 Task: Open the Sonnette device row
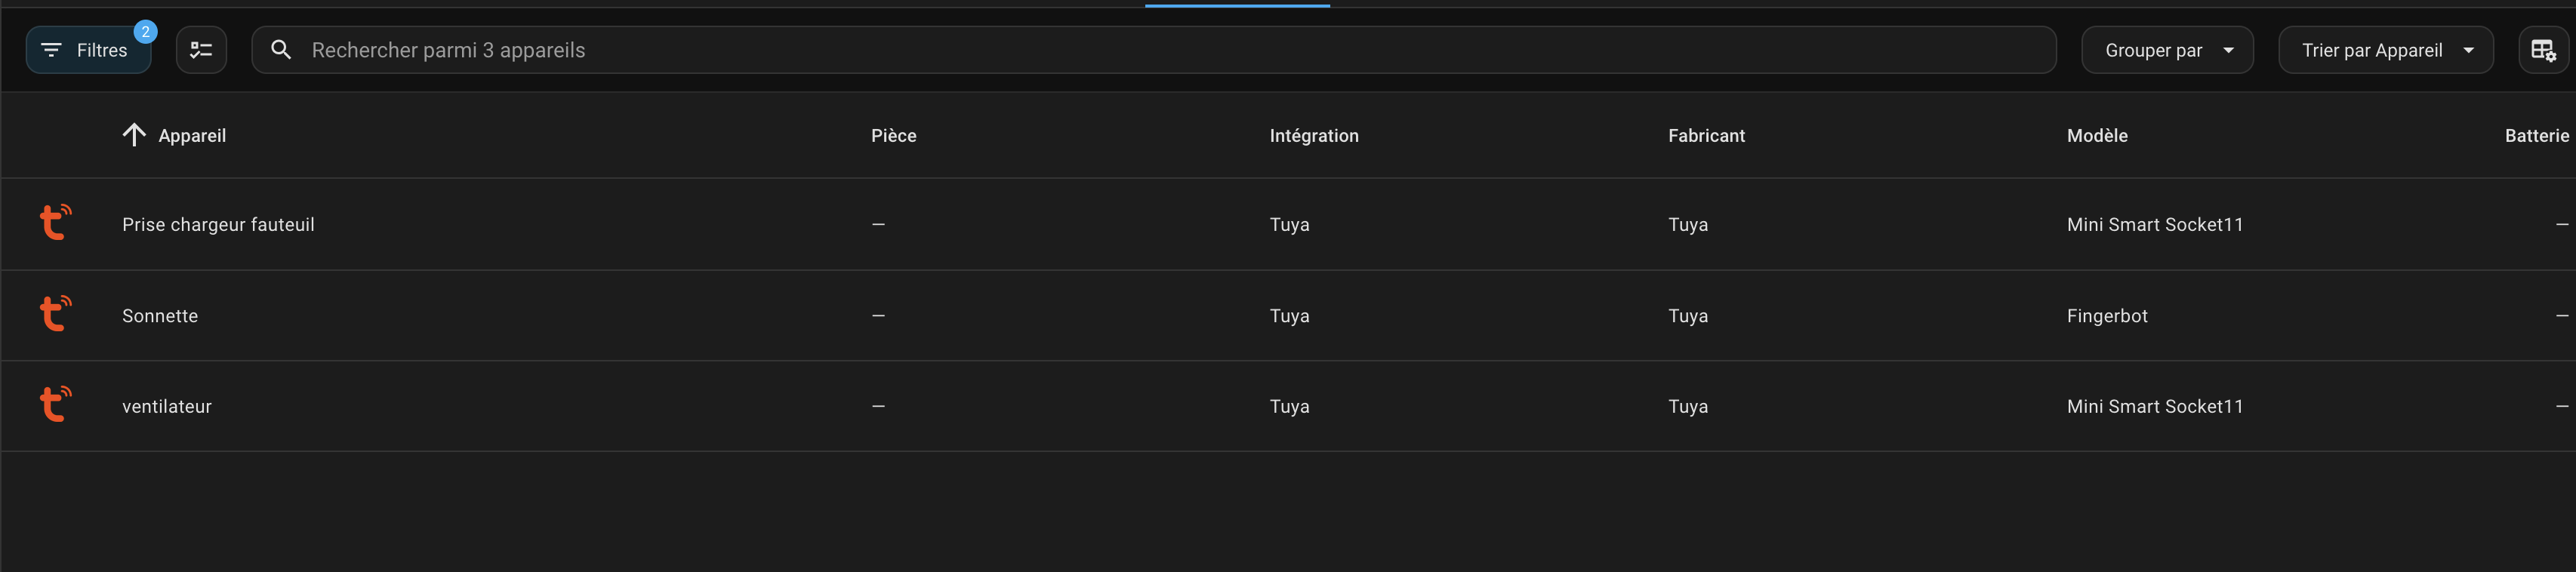click(1288, 315)
